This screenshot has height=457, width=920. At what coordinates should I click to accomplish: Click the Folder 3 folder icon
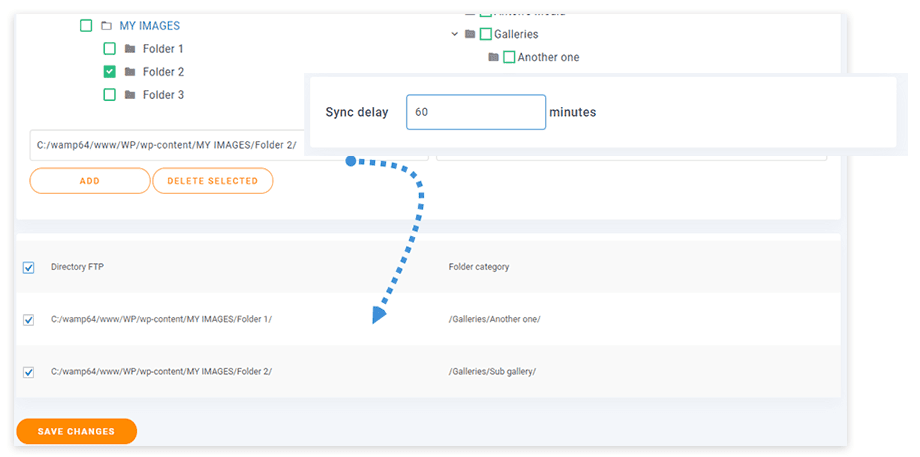[x=130, y=95]
